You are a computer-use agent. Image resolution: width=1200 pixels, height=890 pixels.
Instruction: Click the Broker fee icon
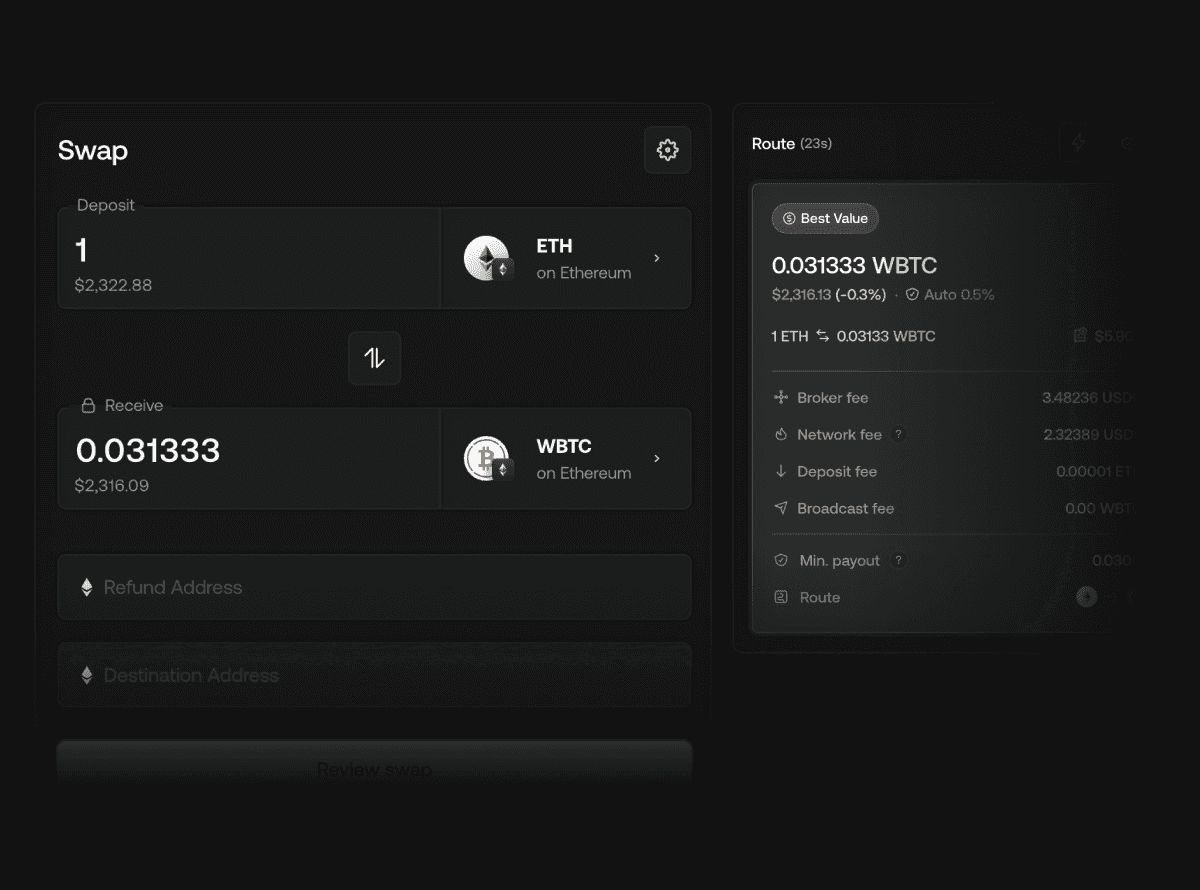point(781,397)
